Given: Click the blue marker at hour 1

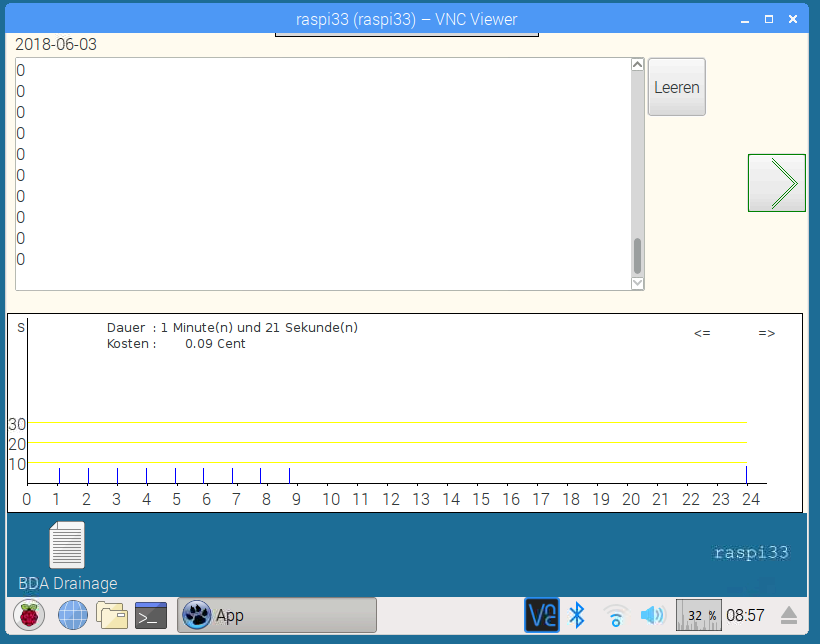Looking at the screenshot, I should tap(59, 476).
